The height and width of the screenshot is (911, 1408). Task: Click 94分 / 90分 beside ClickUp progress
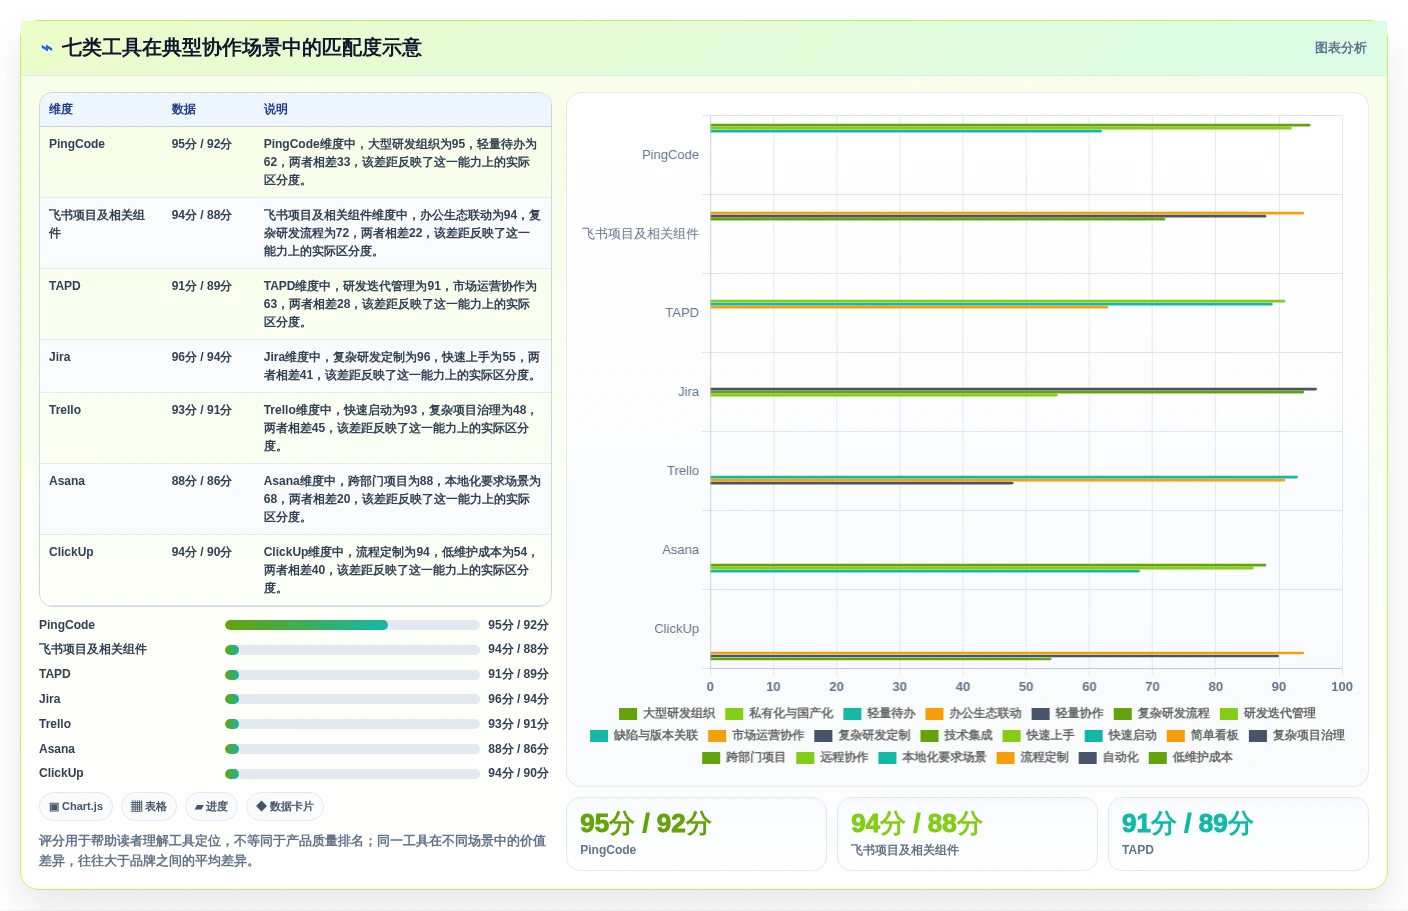[x=518, y=773]
